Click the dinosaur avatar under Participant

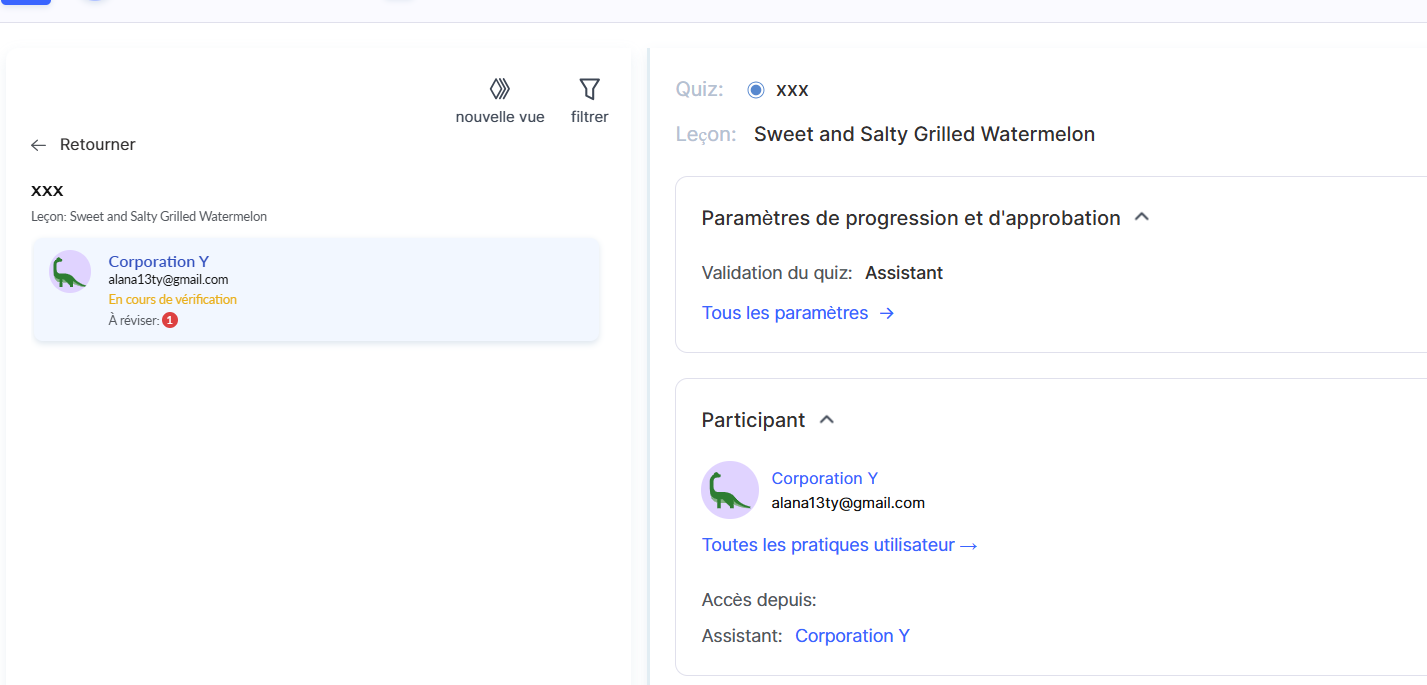coord(730,490)
